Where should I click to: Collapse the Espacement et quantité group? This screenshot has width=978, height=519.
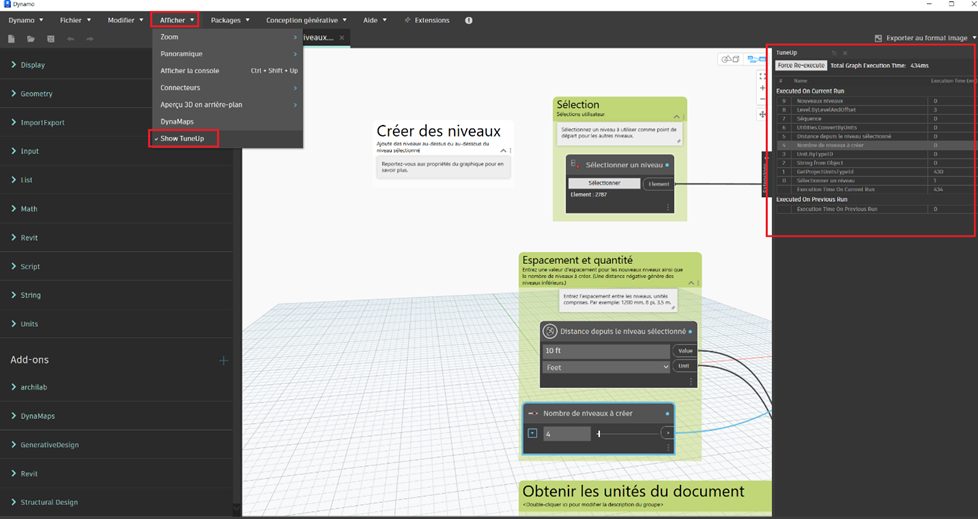690,283
